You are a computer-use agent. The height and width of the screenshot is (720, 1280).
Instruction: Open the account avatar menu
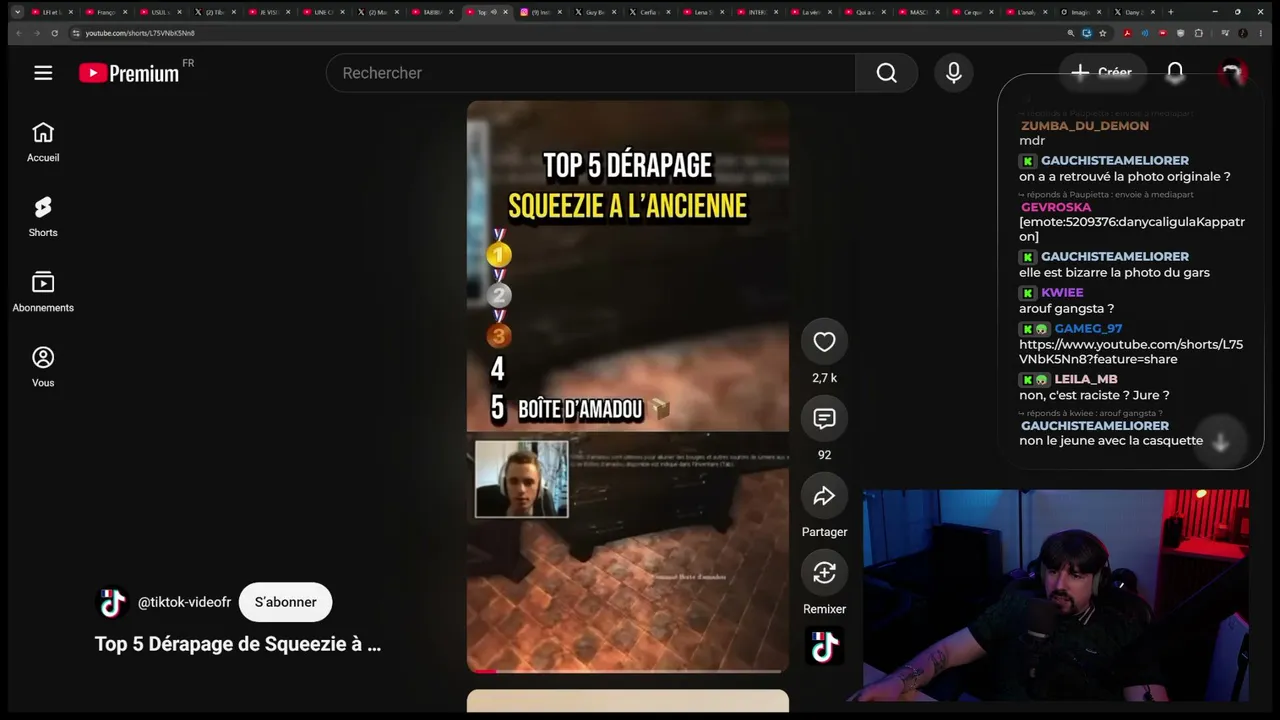[x=1232, y=72]
